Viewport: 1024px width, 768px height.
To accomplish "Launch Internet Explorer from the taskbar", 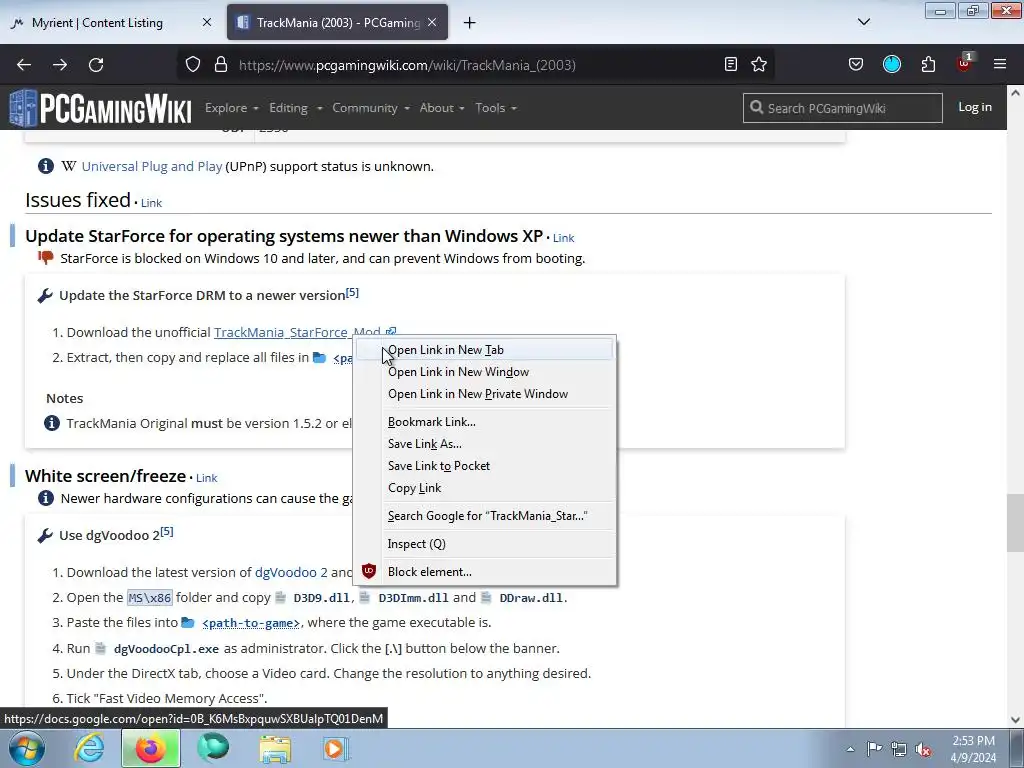I will click(89, 749).
